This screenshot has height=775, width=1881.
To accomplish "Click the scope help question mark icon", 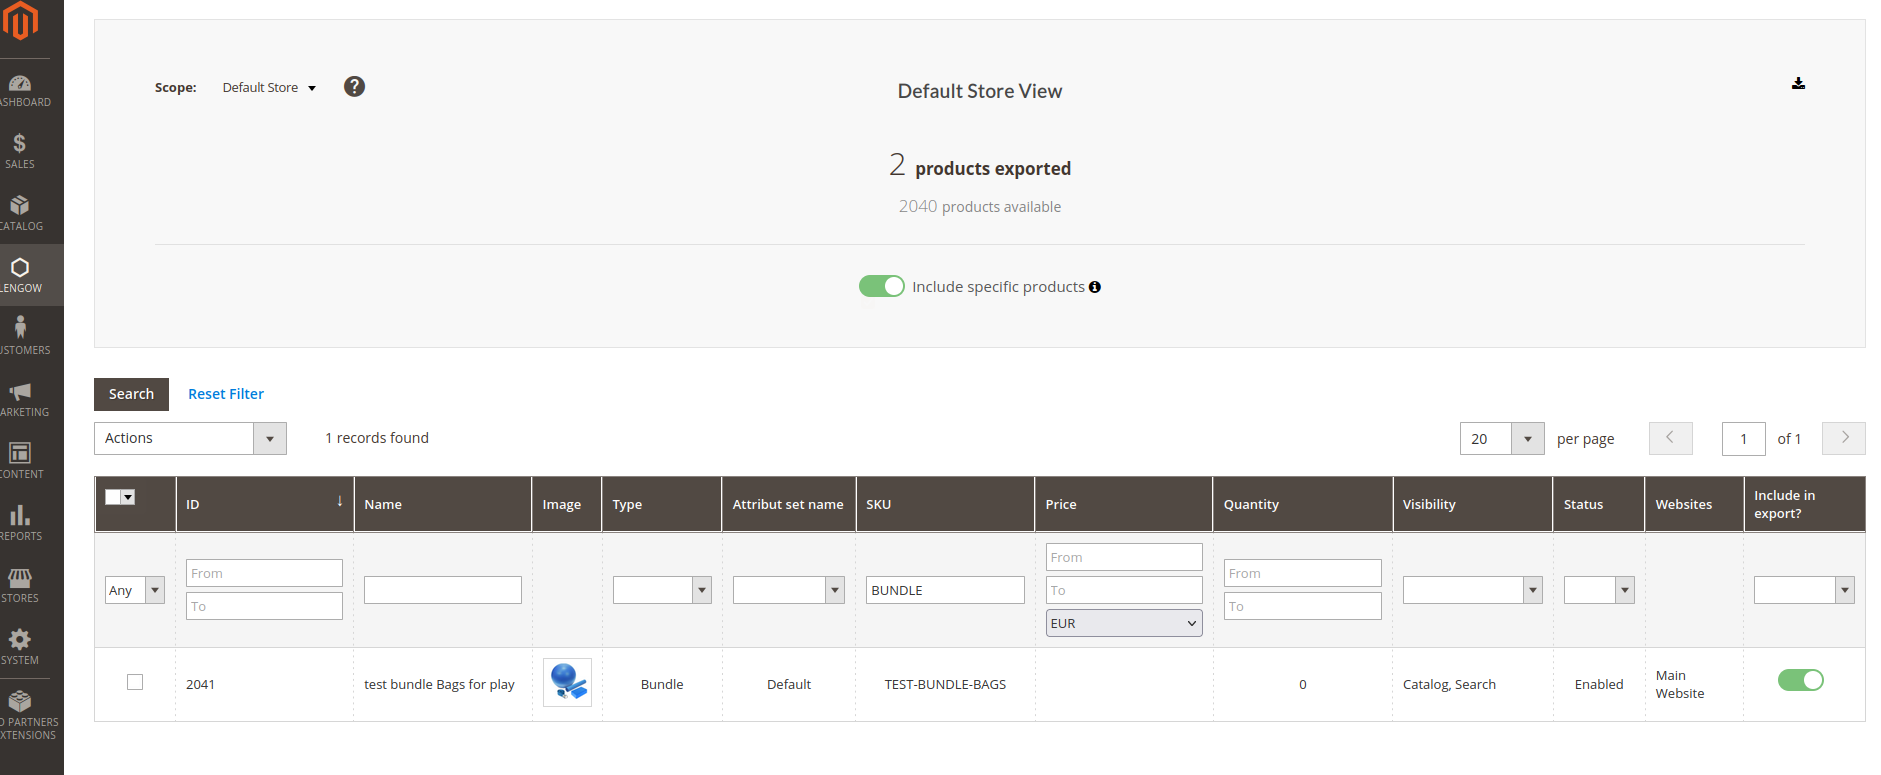I will tap(354, 87).
